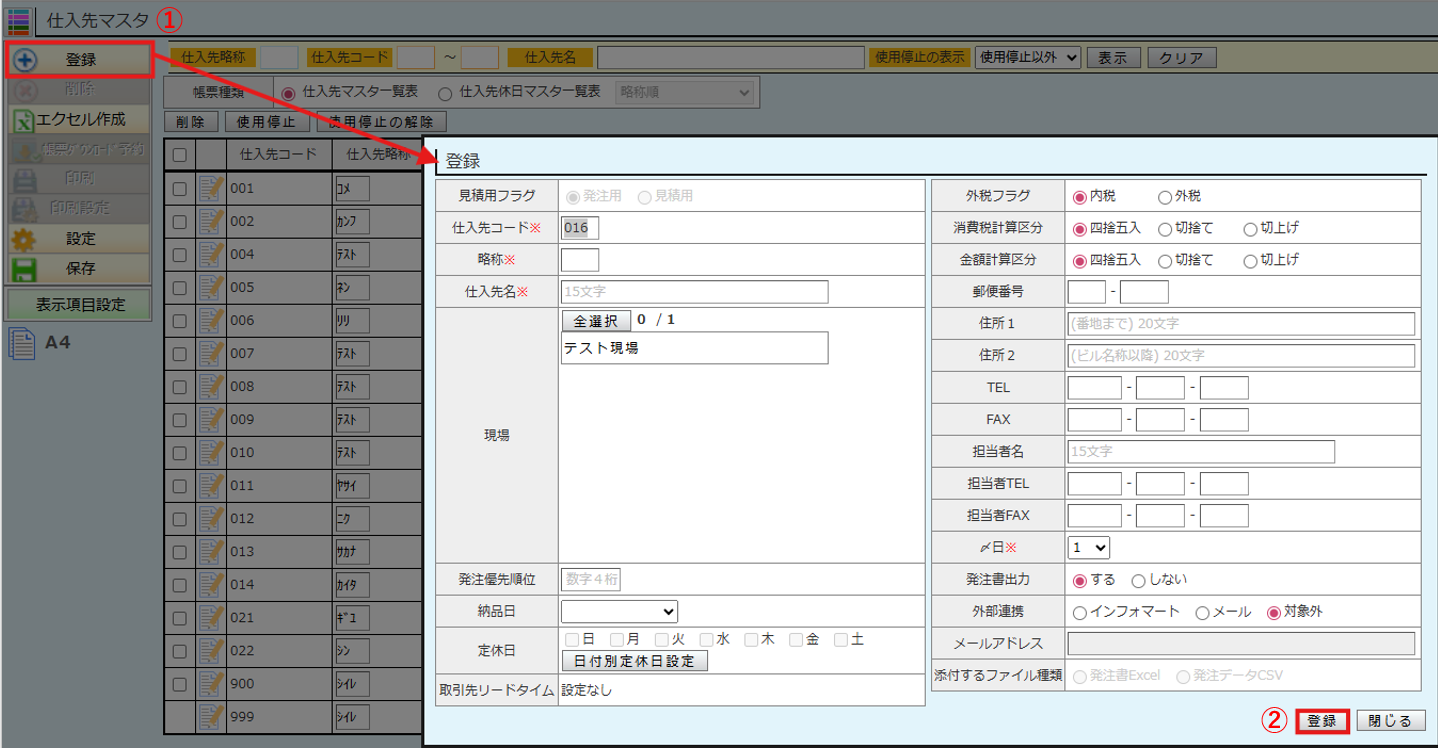
Task: Open the 〆日 dropdown showing 1
Action: pos(1088,548)
